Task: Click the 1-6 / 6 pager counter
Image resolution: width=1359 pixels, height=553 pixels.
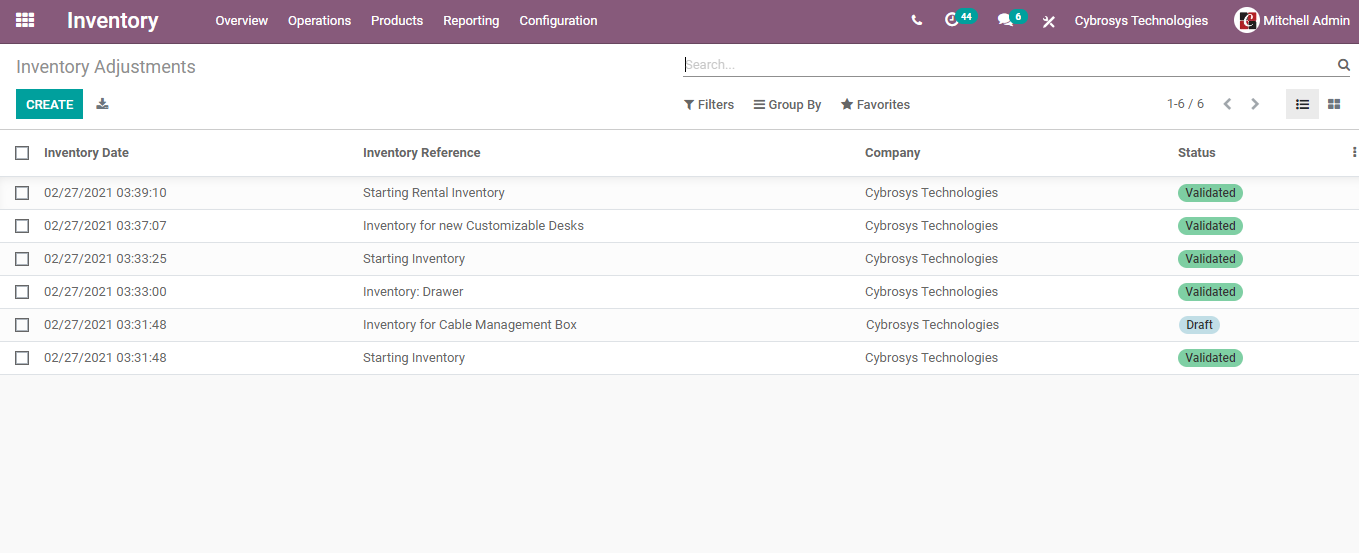Action: pyautogui.click(x=1185, y=104)
